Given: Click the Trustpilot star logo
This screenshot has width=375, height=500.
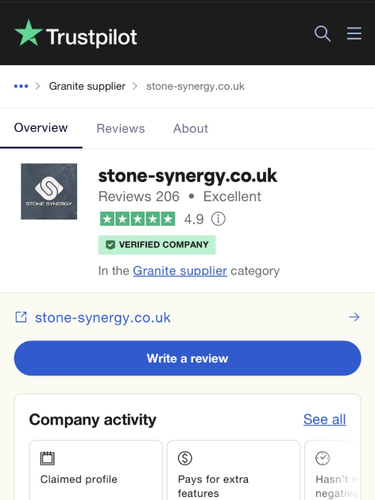Looking at the screenshot, I should click(x=29, y=33).
